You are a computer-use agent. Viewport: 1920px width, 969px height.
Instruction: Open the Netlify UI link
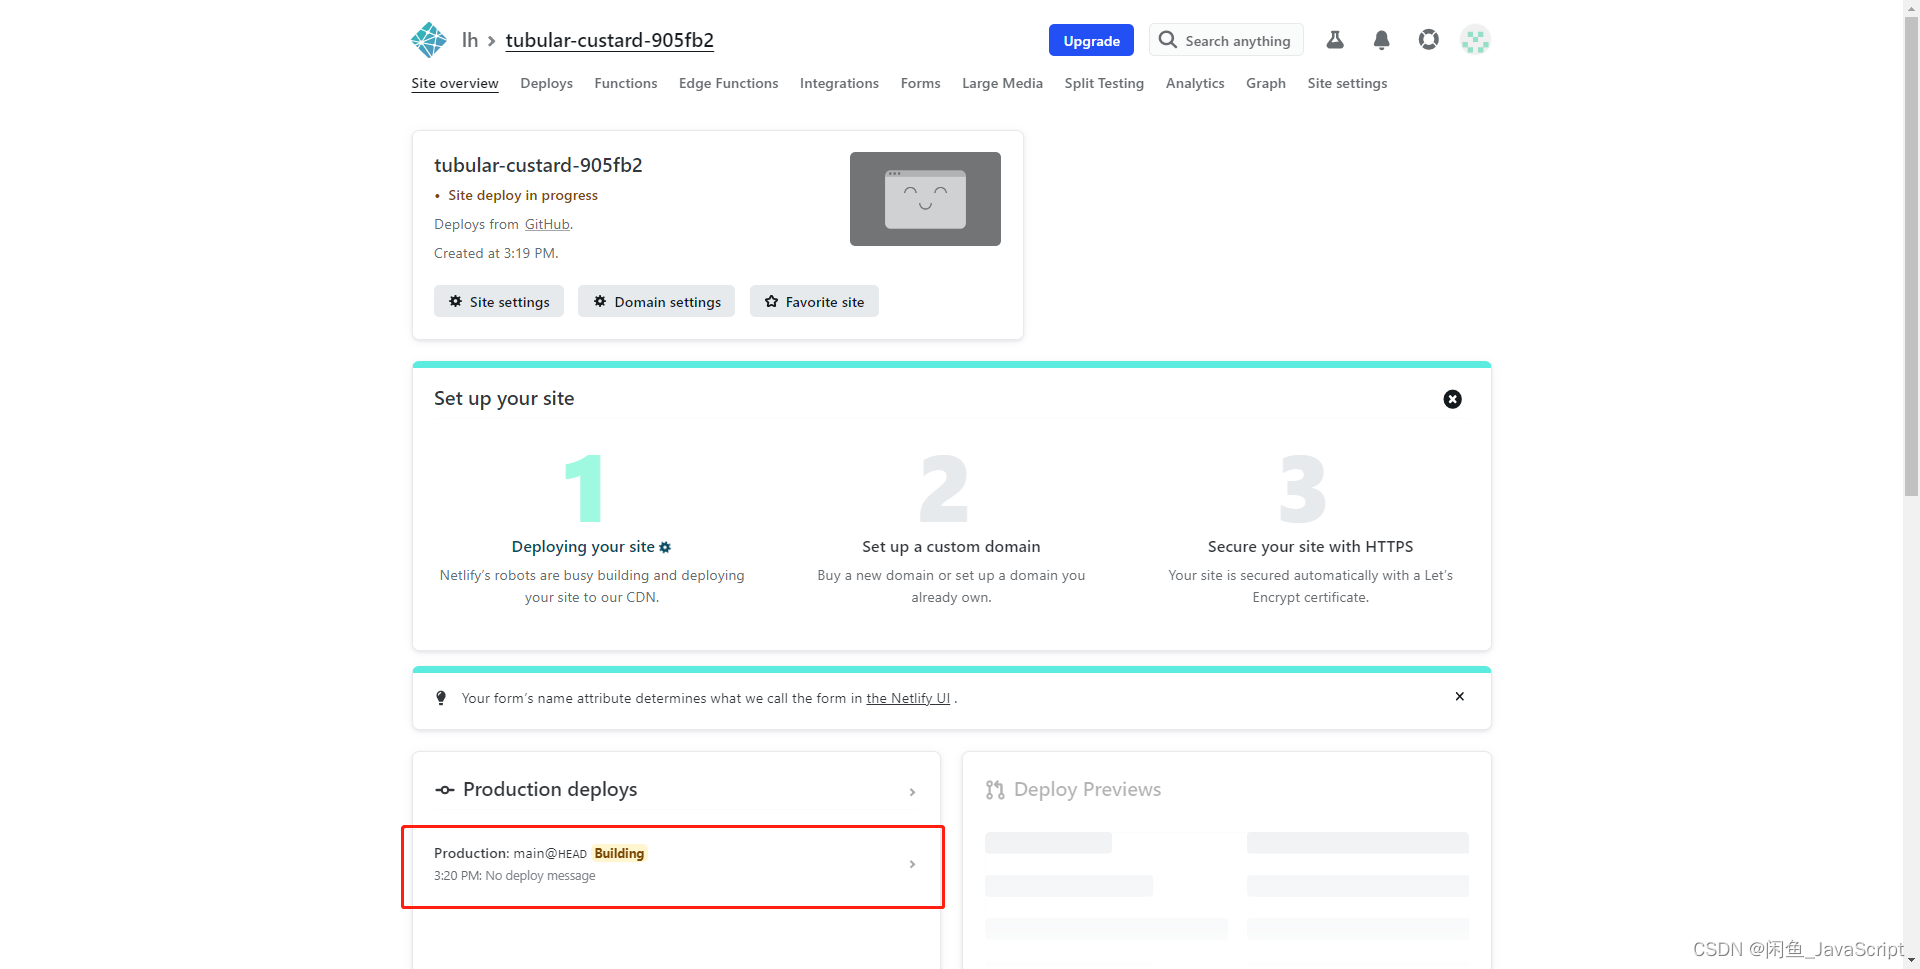click(x=908, y=698)
